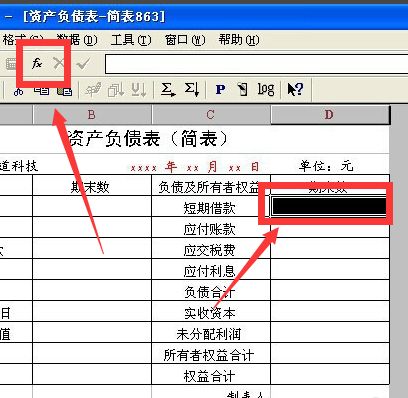Click the 资产负债表（简表）title cell
Image resolution: width=408 pixels, height=398 pixels.
[x=148, y=139]
